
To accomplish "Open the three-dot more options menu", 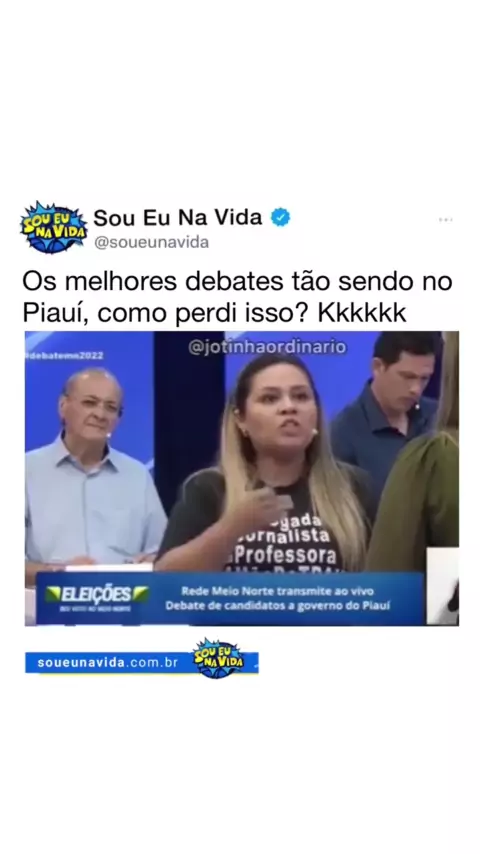I will coord(445,219).
